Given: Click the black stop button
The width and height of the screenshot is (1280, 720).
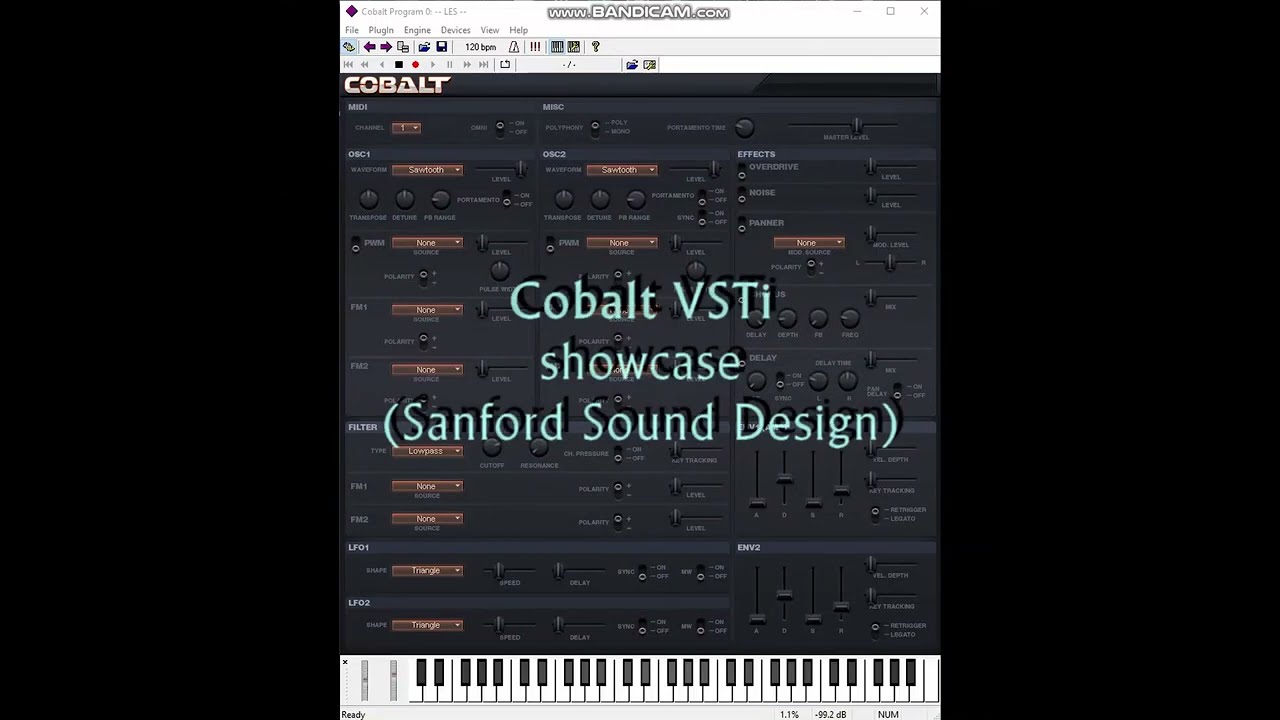Looking at the screenshot, I should [x=398, y=65].
